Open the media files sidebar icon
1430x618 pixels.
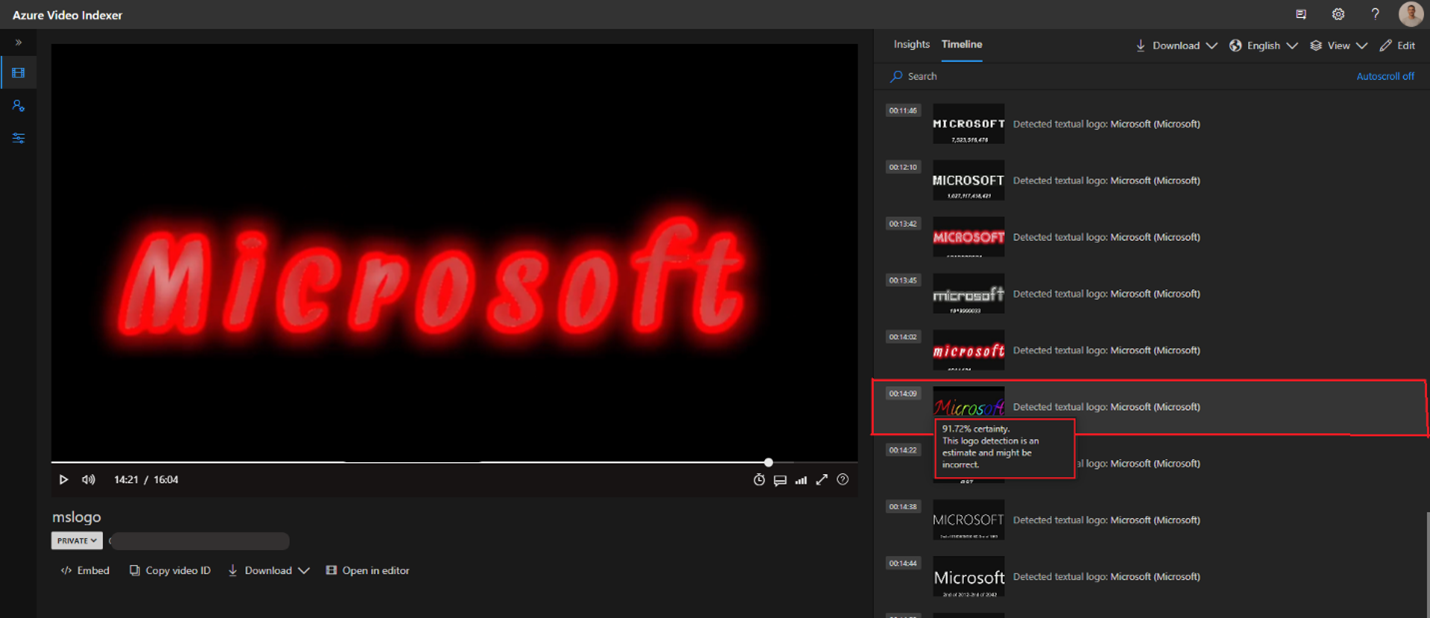tap(18, 73)
